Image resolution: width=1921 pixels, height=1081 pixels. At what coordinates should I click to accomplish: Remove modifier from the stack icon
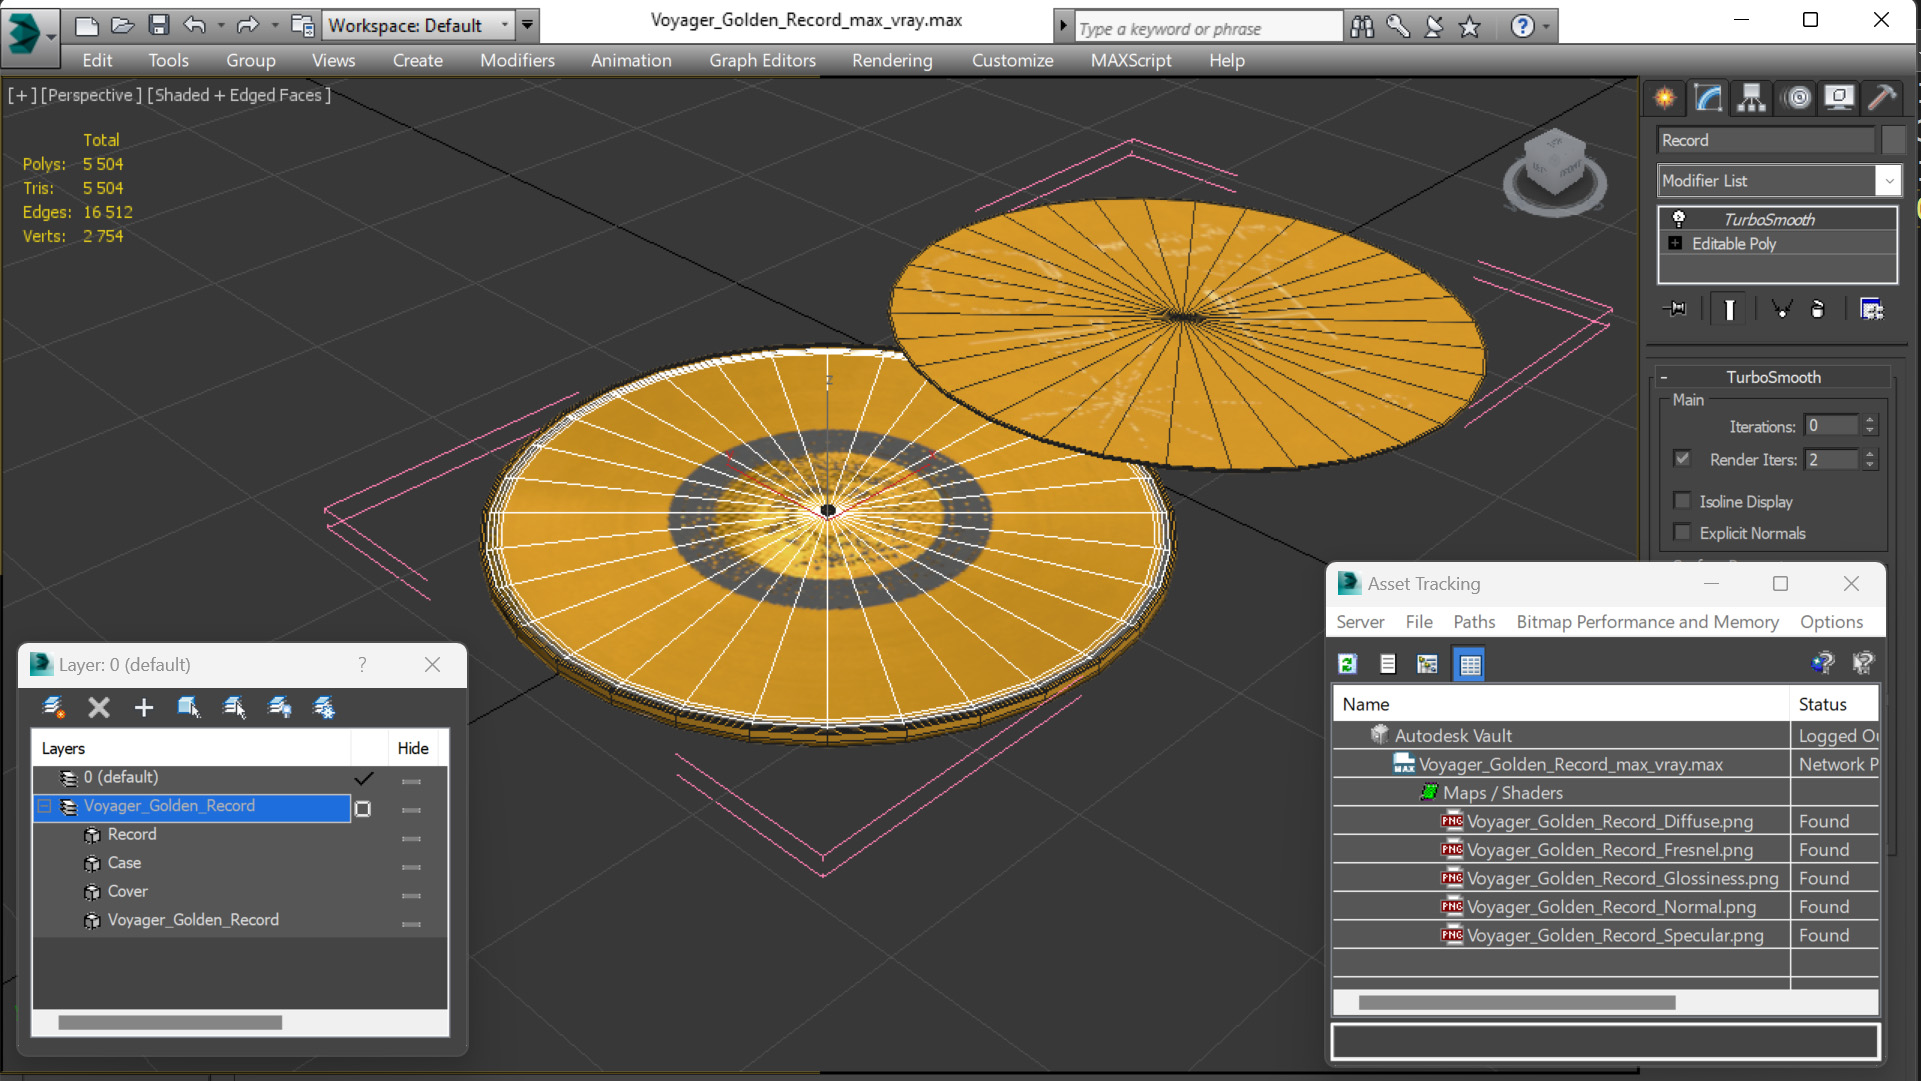(x=1818, y=309)
